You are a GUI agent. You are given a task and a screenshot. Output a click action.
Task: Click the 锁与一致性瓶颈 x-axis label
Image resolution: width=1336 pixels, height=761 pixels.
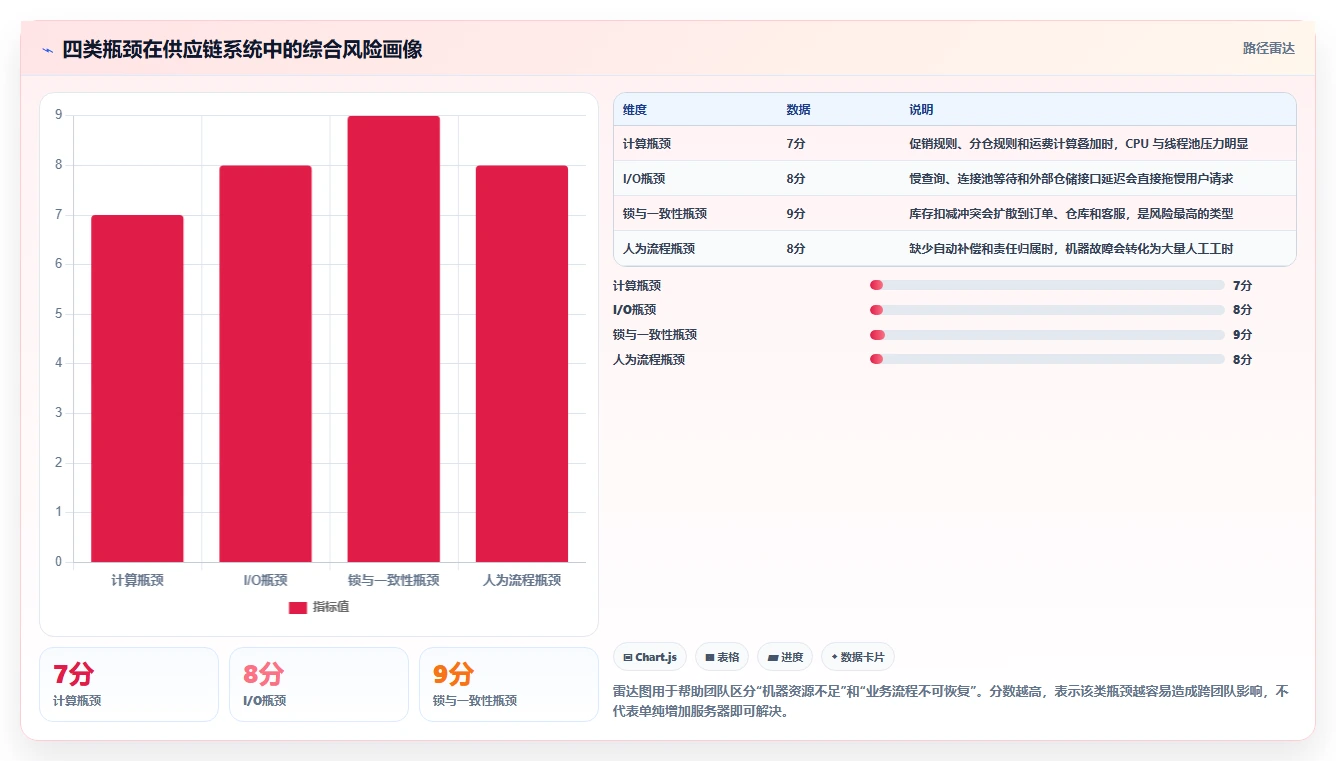coord(394,580)
